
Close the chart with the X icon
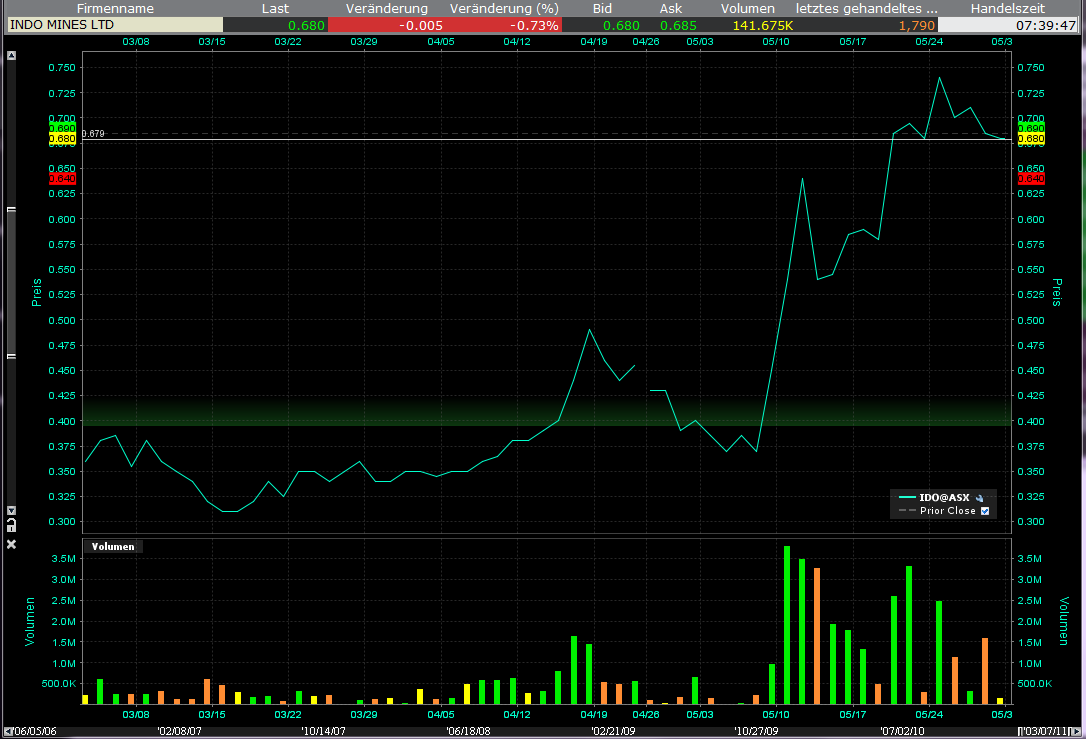point(11,544)
